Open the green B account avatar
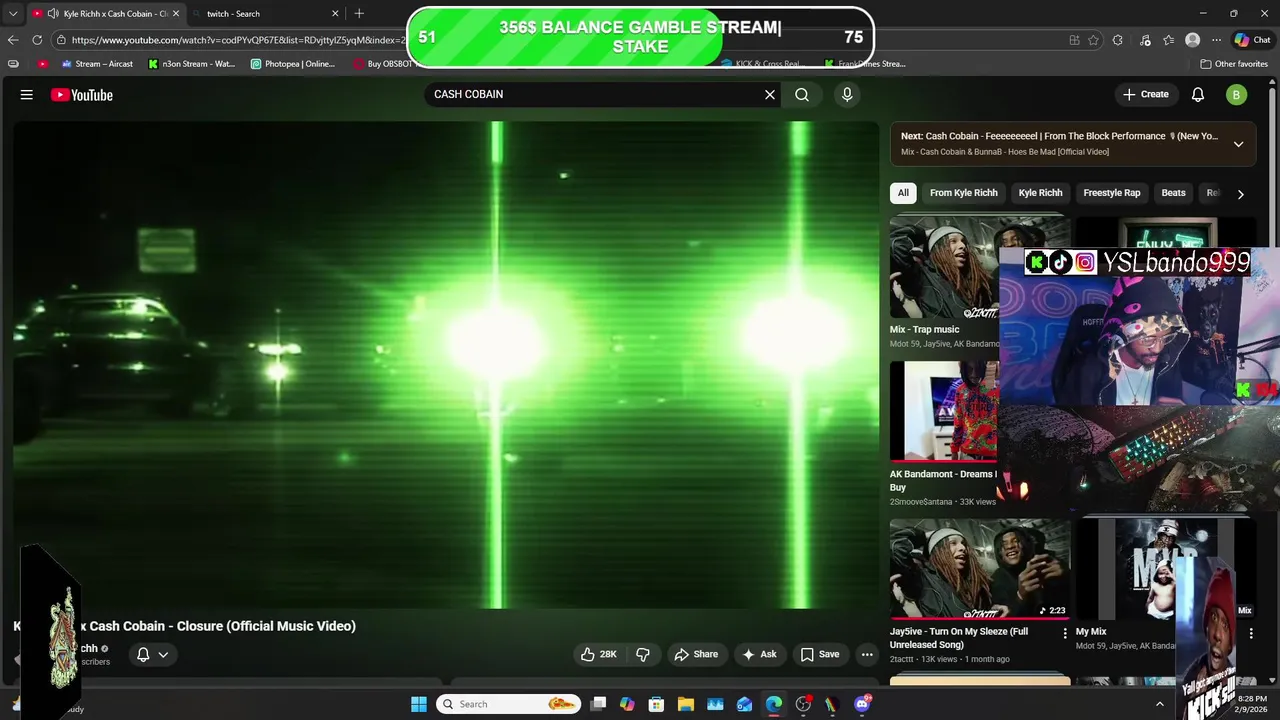1280x720 pixels. tap(1236, 94)
